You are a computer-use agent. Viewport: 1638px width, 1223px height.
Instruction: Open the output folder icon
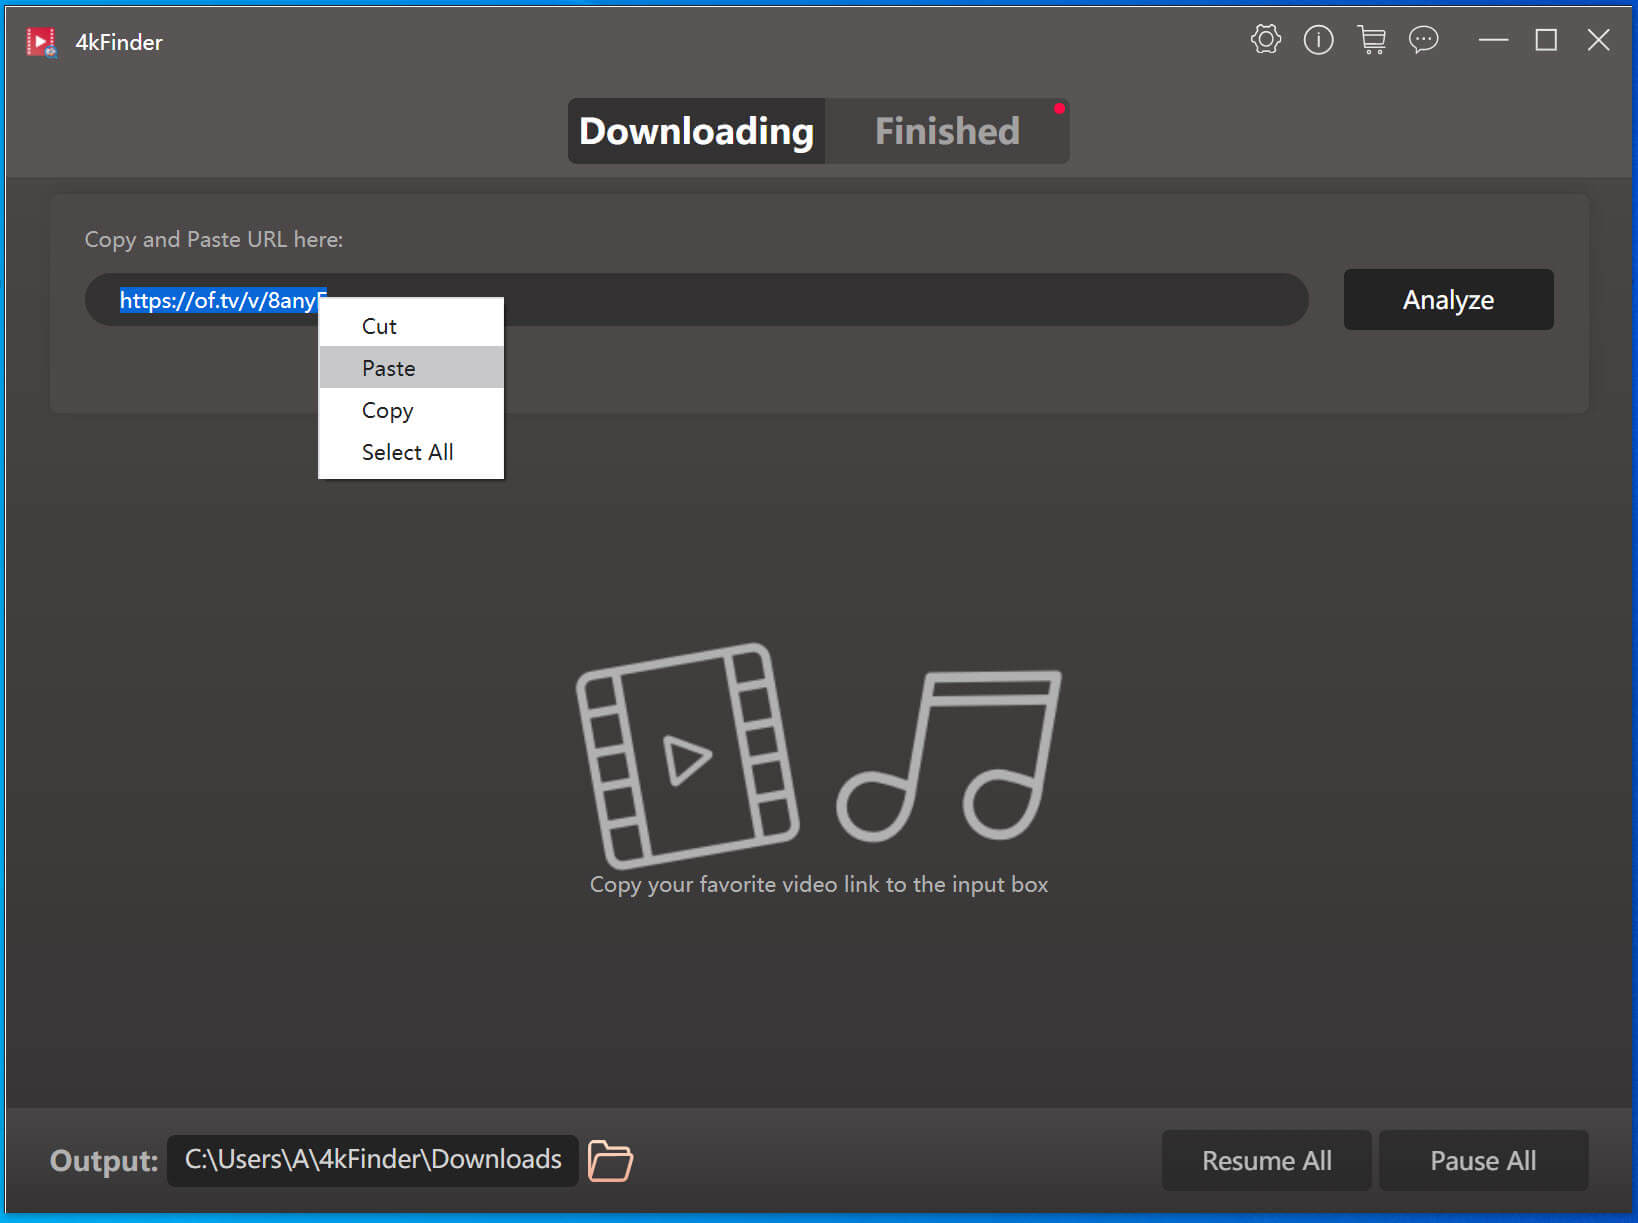(610, 1160)
